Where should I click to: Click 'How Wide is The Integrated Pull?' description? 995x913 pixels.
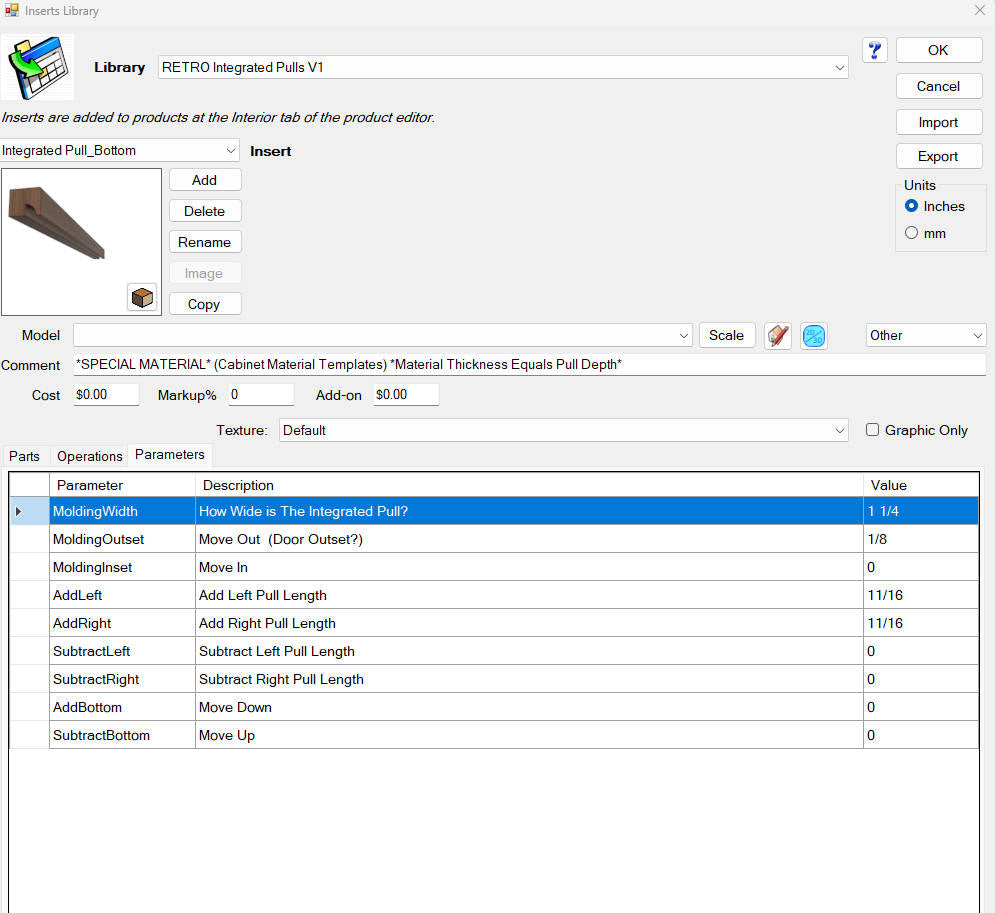(529, 511)
